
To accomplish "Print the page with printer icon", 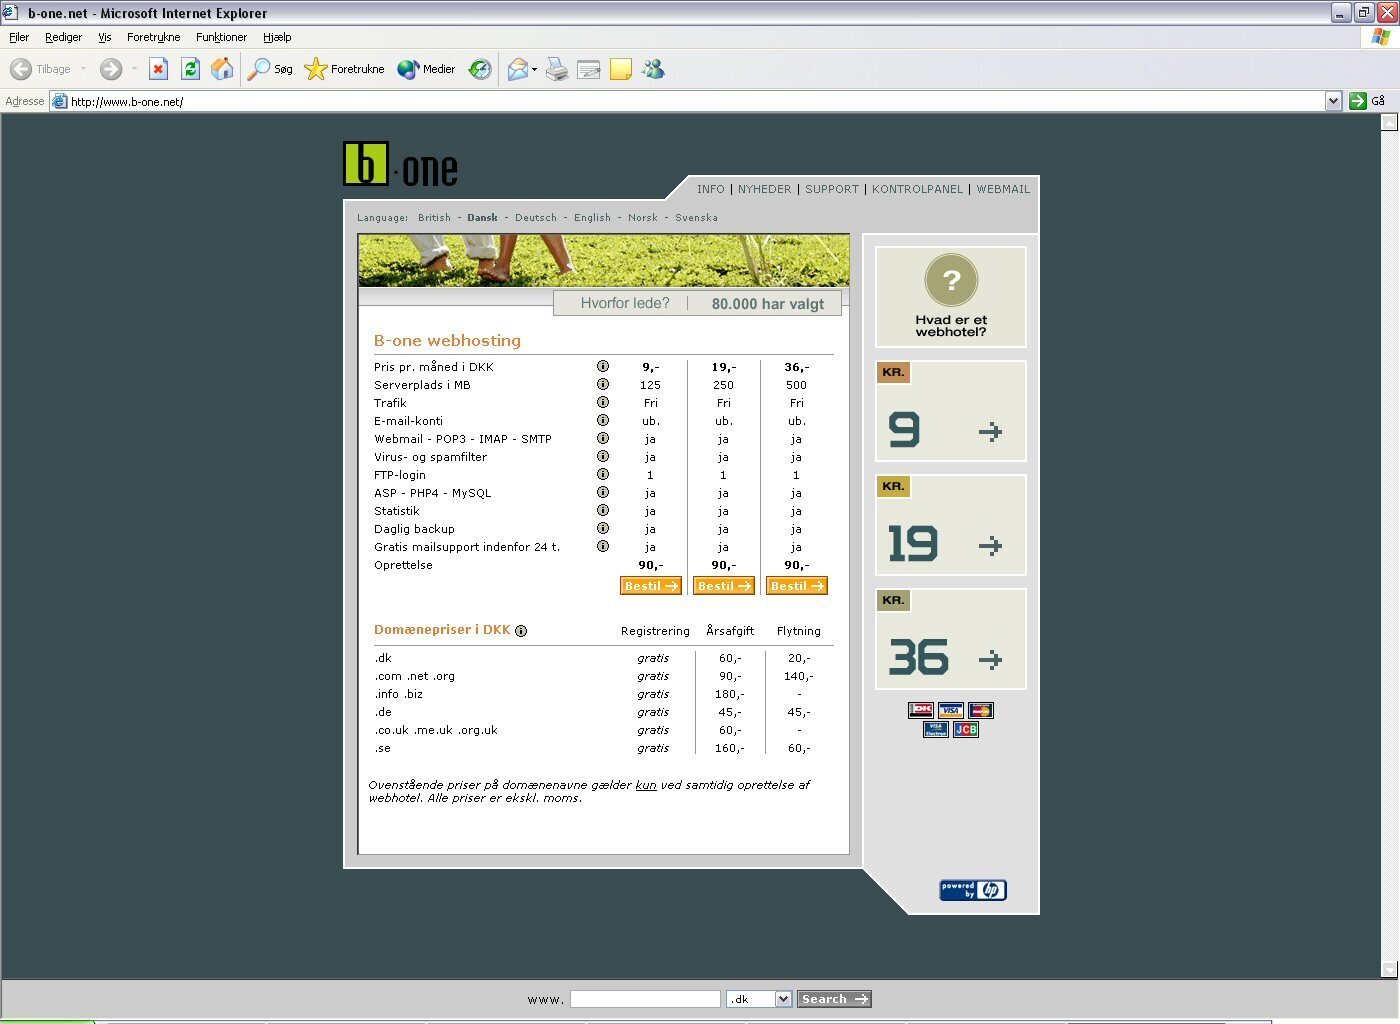I will 557,69.
